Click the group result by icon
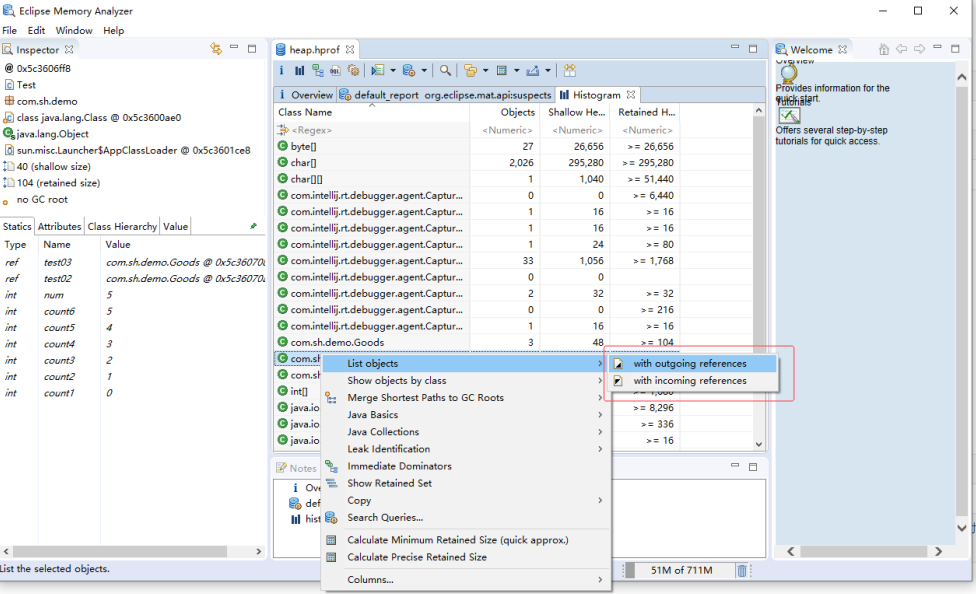This screenshot has width=976, height=594. click(x=471, y=70)
